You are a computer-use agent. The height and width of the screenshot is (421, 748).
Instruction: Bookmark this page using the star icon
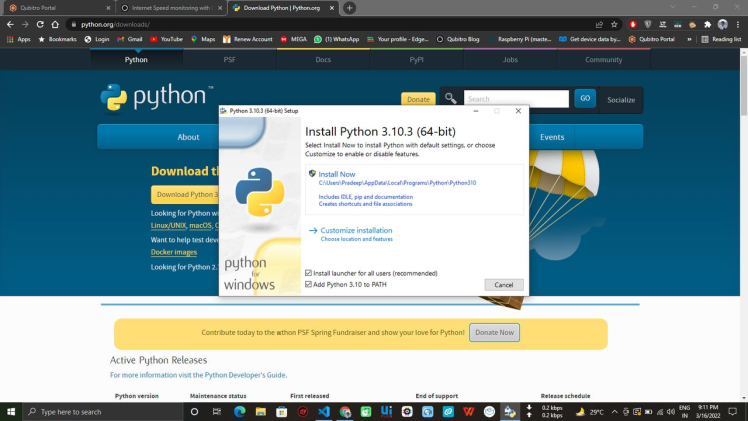tap(613, 24)
